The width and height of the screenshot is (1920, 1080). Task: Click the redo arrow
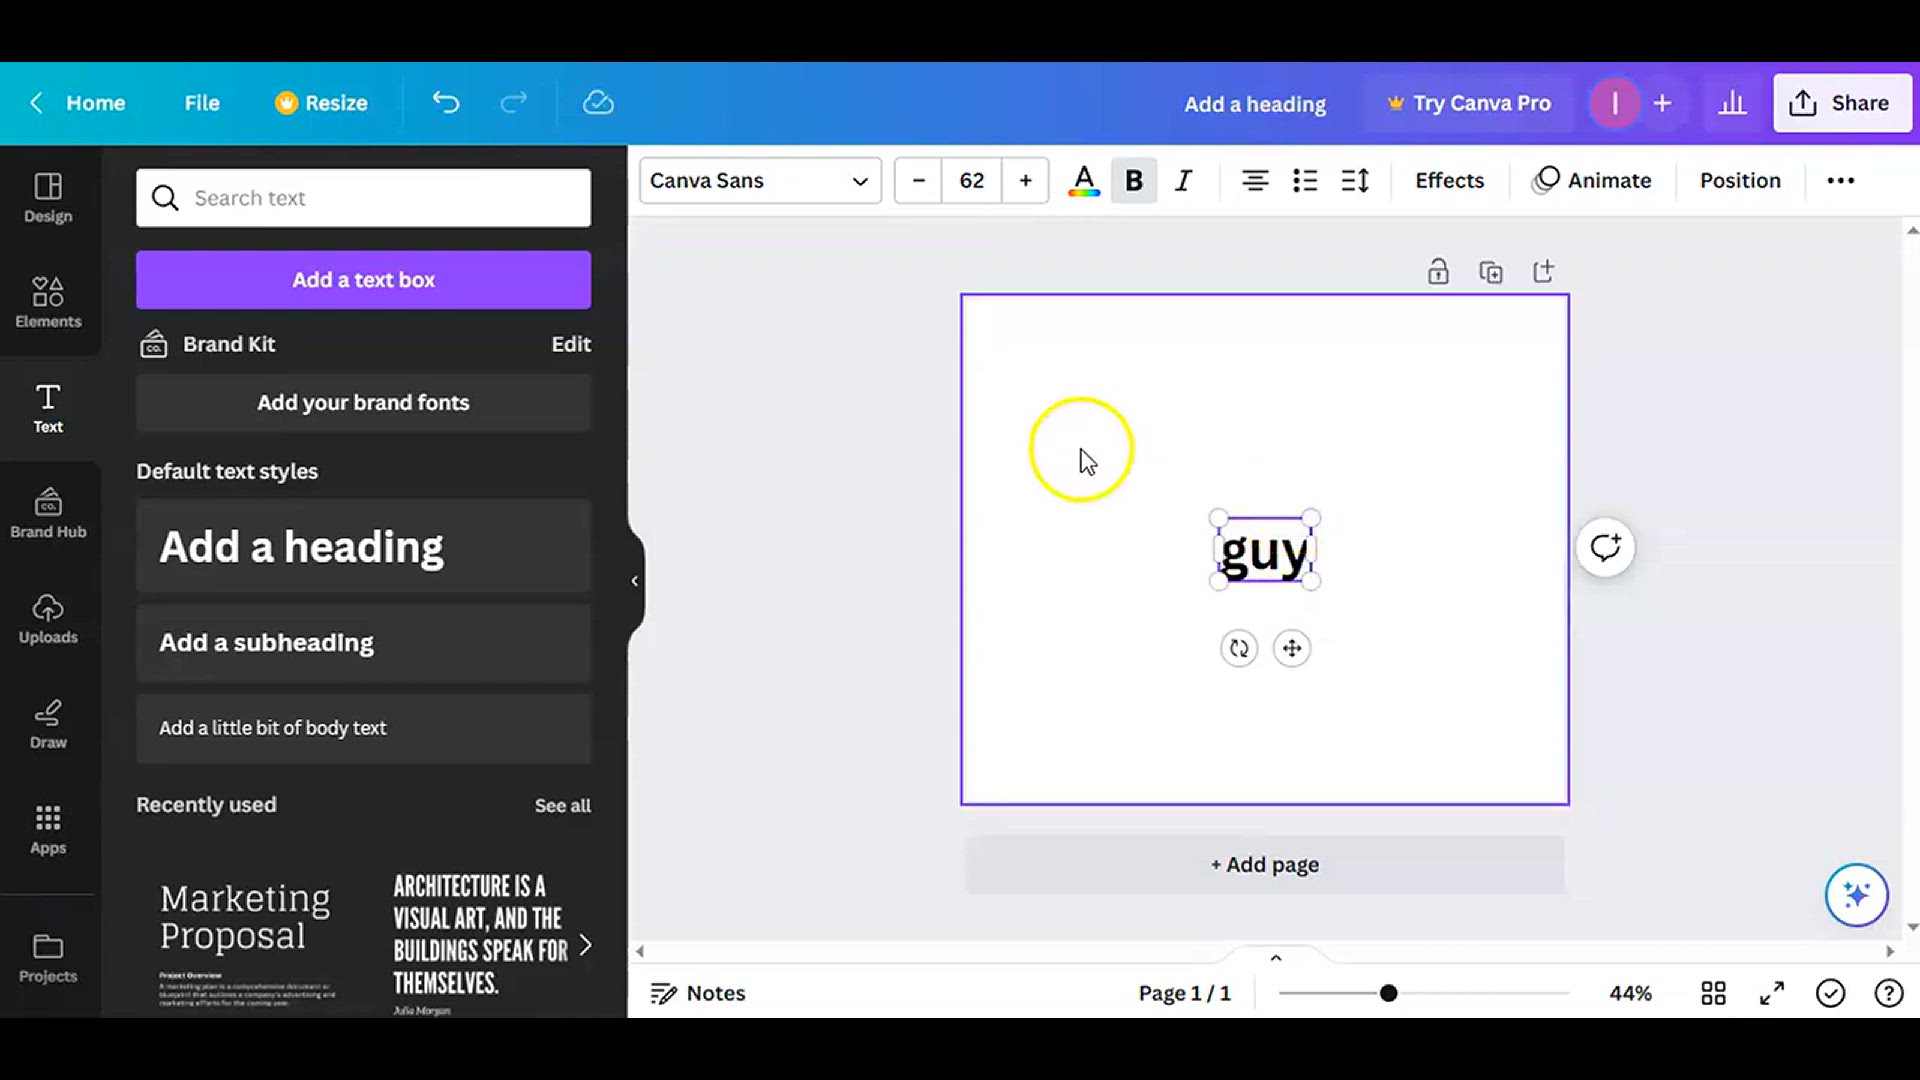coord(514,103)
